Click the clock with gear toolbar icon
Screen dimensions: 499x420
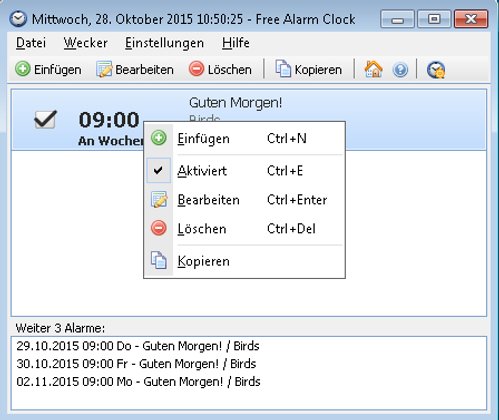click(x=436, y=70)
